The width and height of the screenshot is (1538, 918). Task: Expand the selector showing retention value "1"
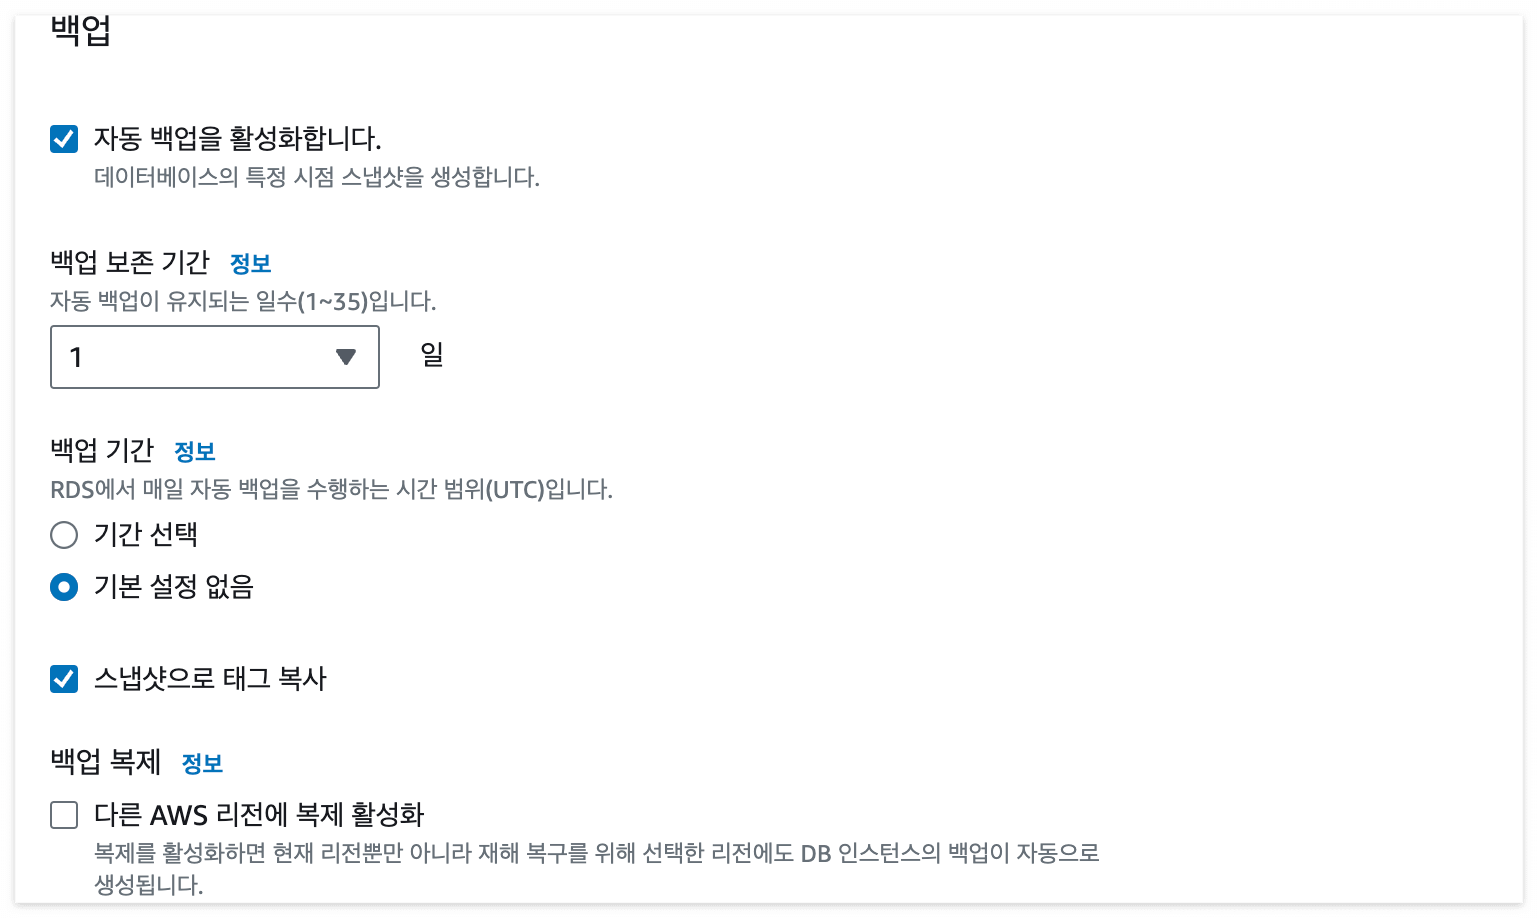point(214,357)
